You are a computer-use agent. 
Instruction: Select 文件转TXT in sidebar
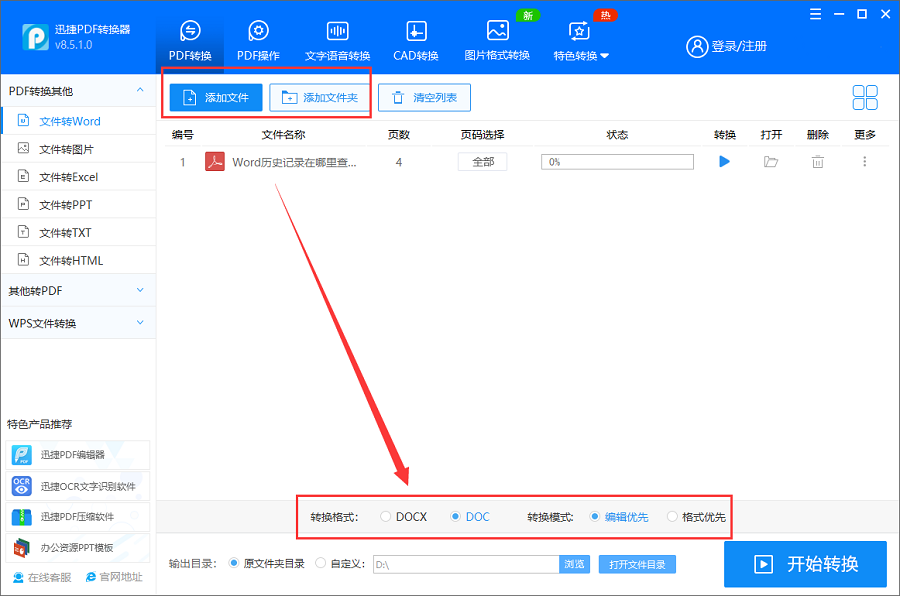[x=79, y=233]
